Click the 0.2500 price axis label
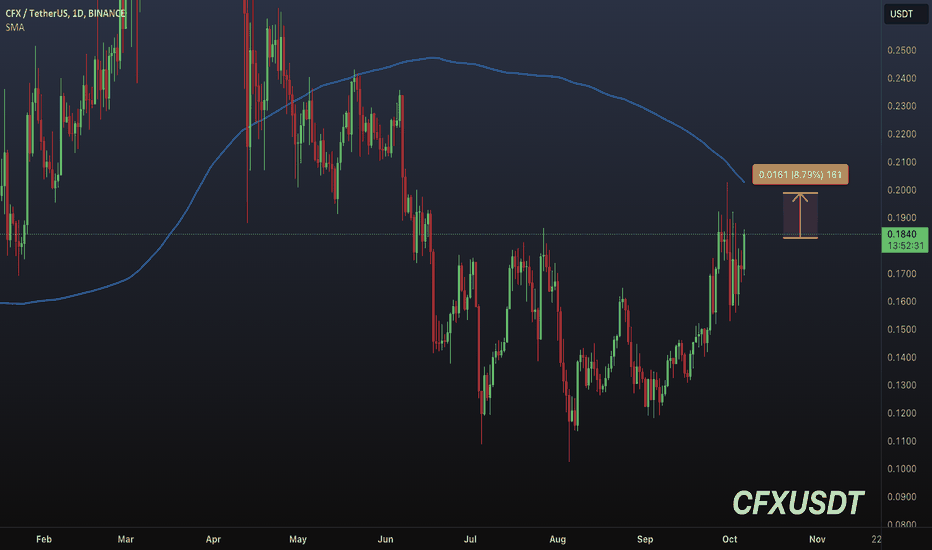Screen dimensions: 932x550 902,51
